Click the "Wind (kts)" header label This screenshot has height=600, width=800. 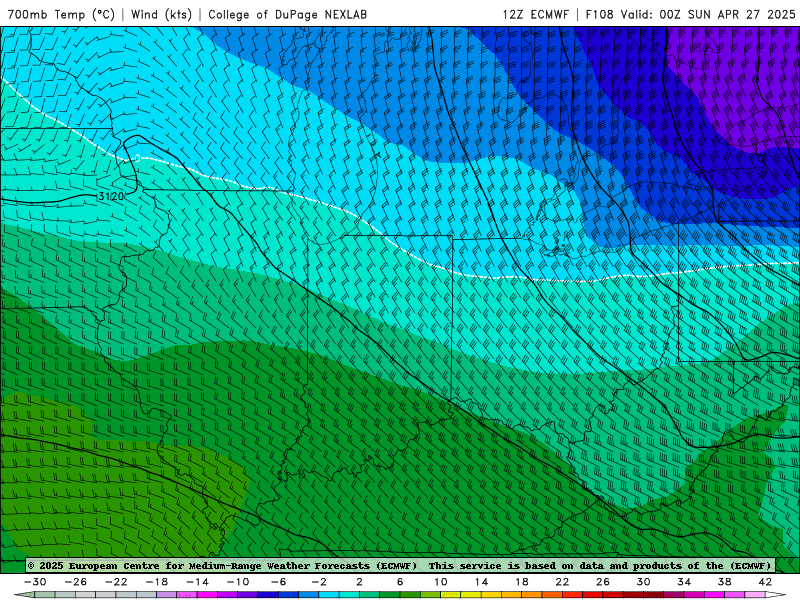161,14
